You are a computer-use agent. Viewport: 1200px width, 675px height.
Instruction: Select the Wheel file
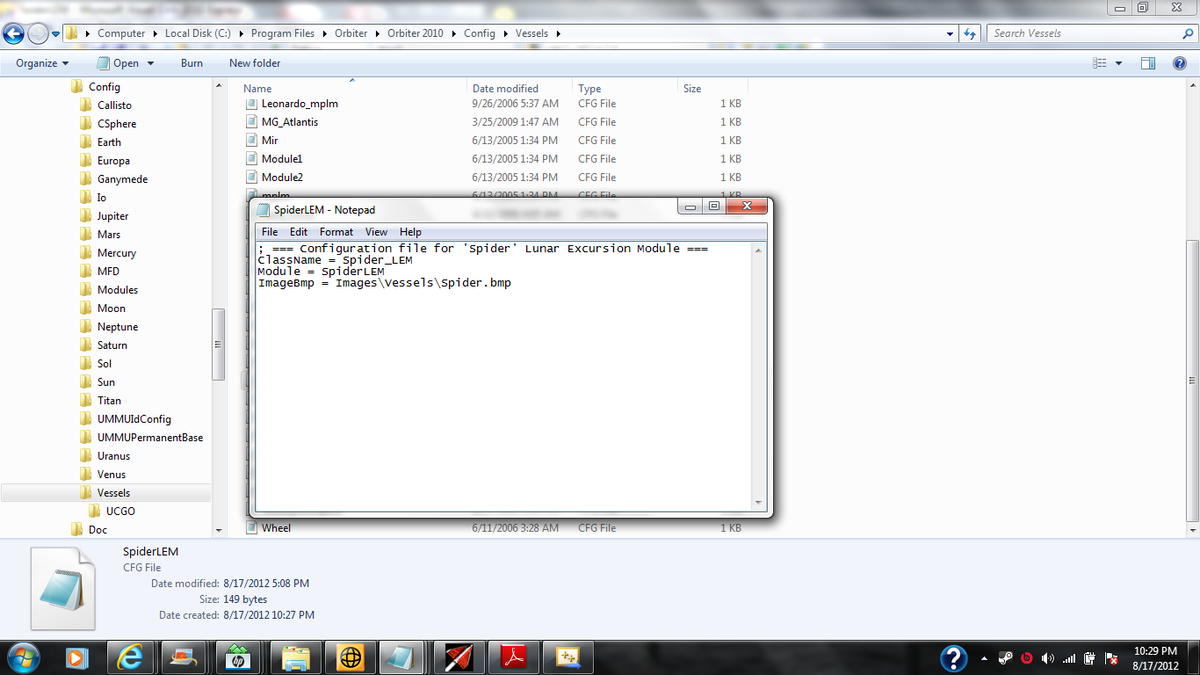(275, 528)
